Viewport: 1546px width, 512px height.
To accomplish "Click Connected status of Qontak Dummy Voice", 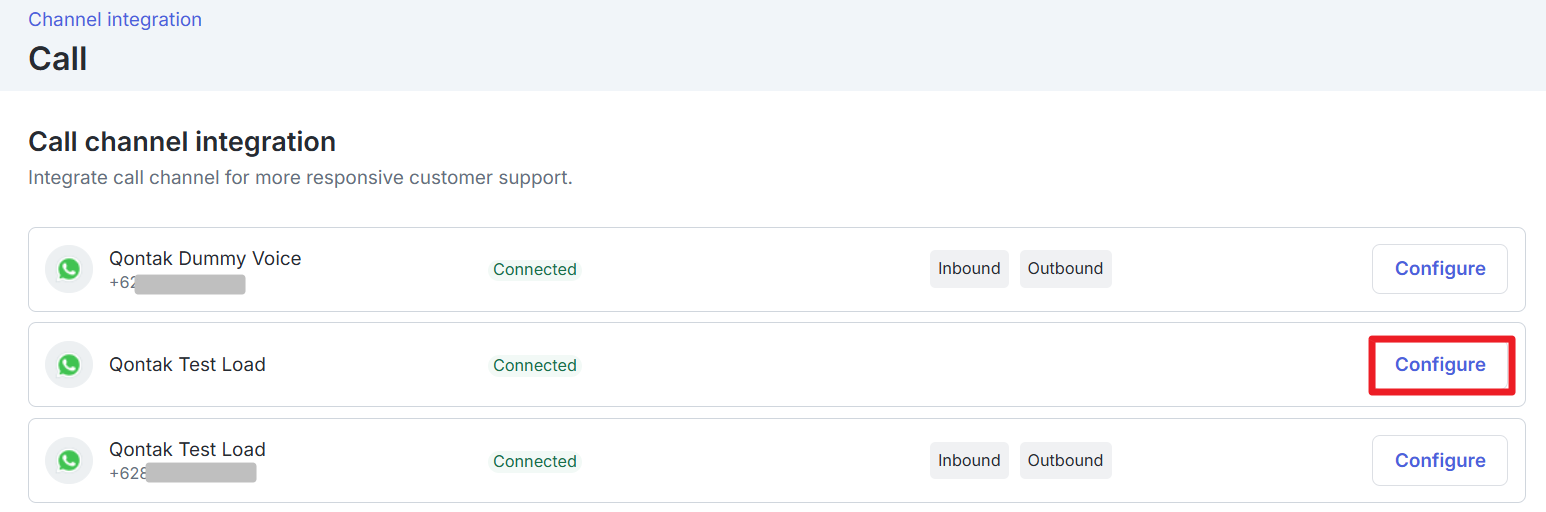I will [534, 270].
